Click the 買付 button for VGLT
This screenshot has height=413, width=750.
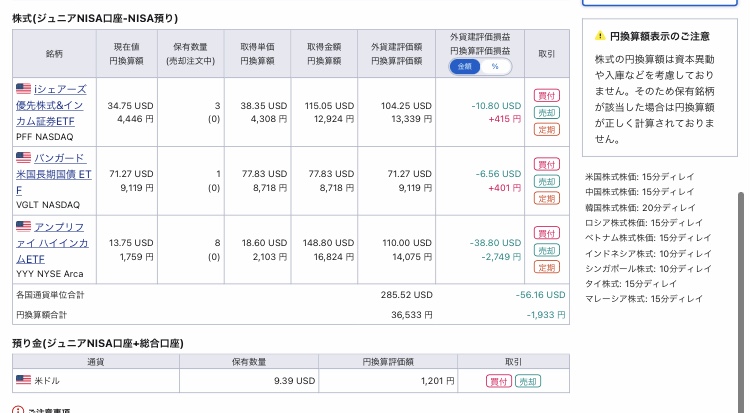coord(547,165)
